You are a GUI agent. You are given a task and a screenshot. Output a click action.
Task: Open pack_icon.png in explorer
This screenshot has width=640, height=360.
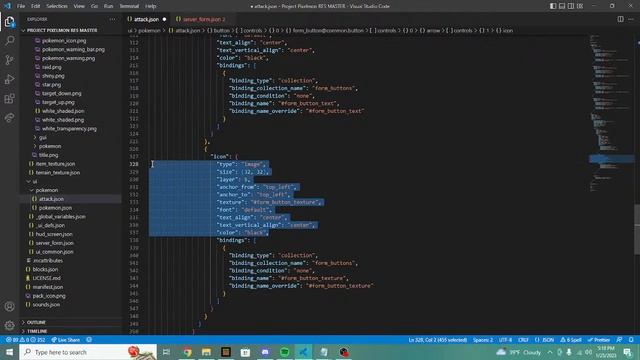coord(49,296)
